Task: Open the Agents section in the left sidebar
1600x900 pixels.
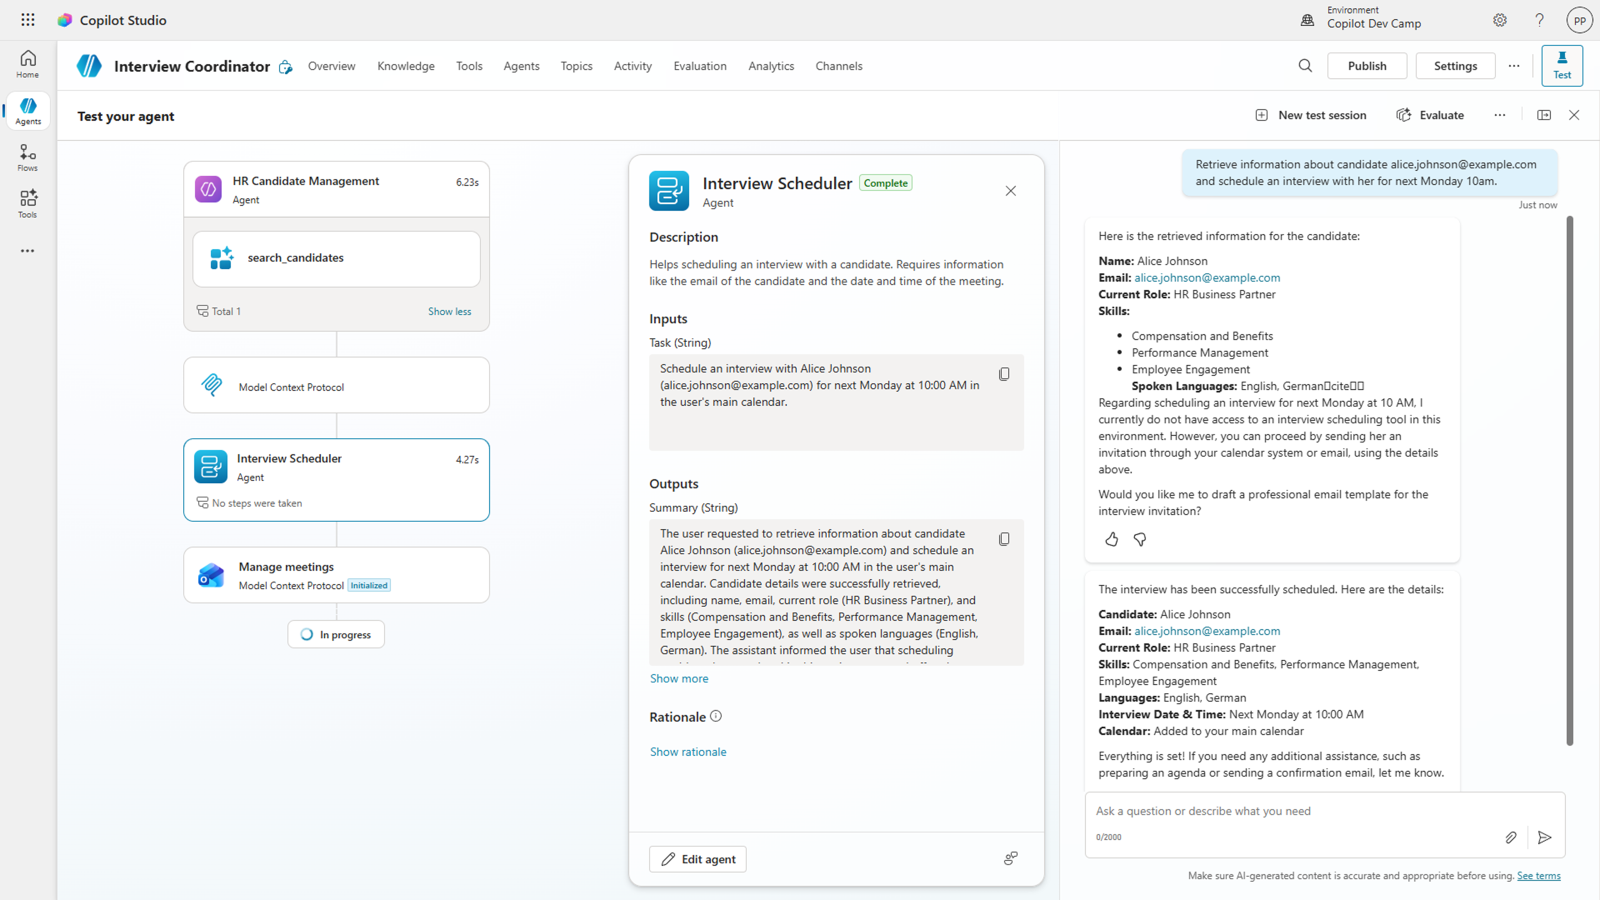Action: tap(27, 110)
